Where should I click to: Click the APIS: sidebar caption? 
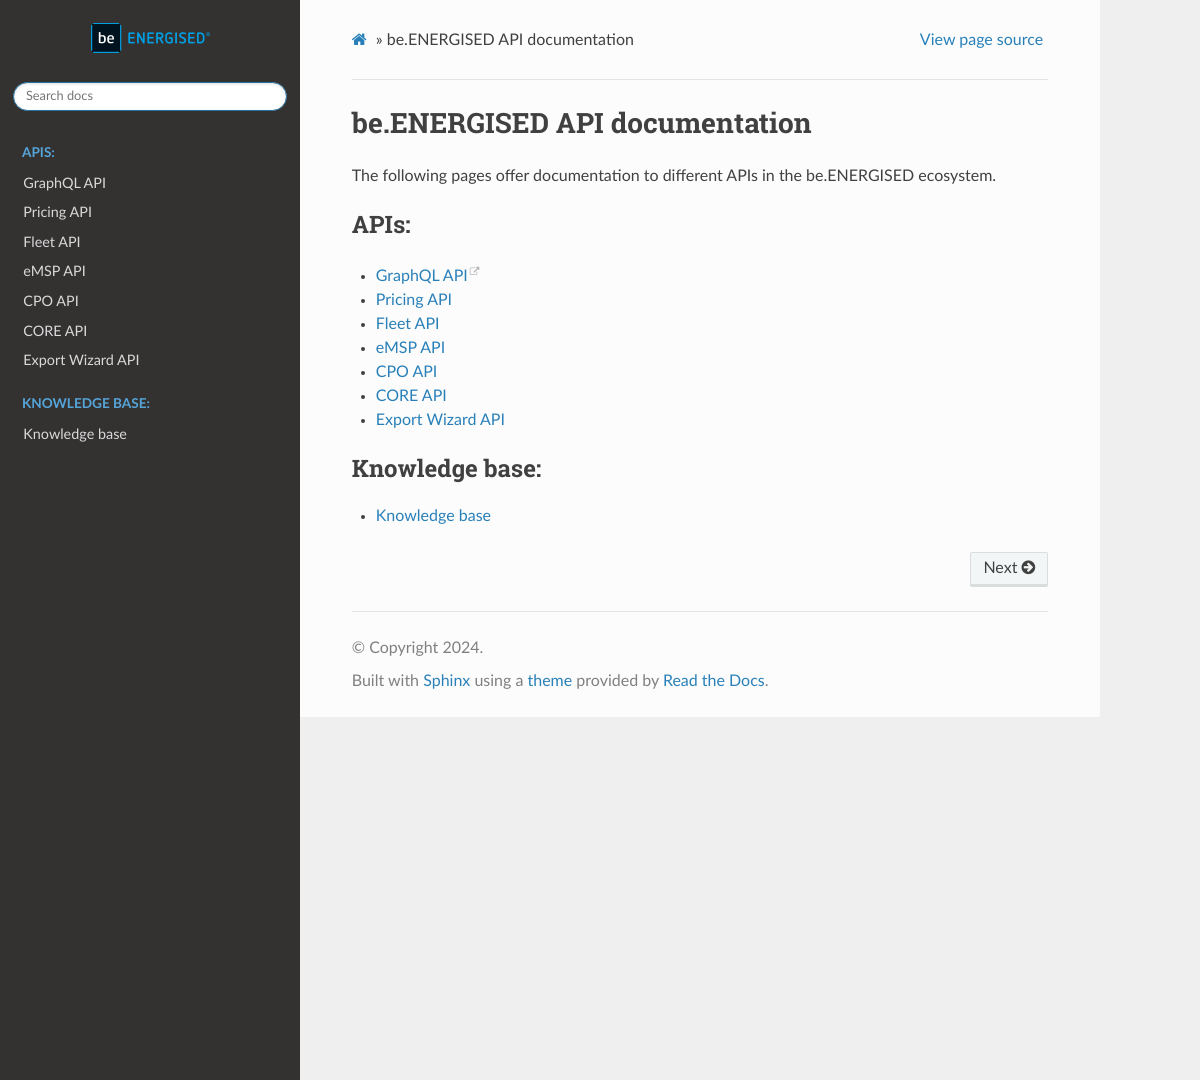point(38,152)
